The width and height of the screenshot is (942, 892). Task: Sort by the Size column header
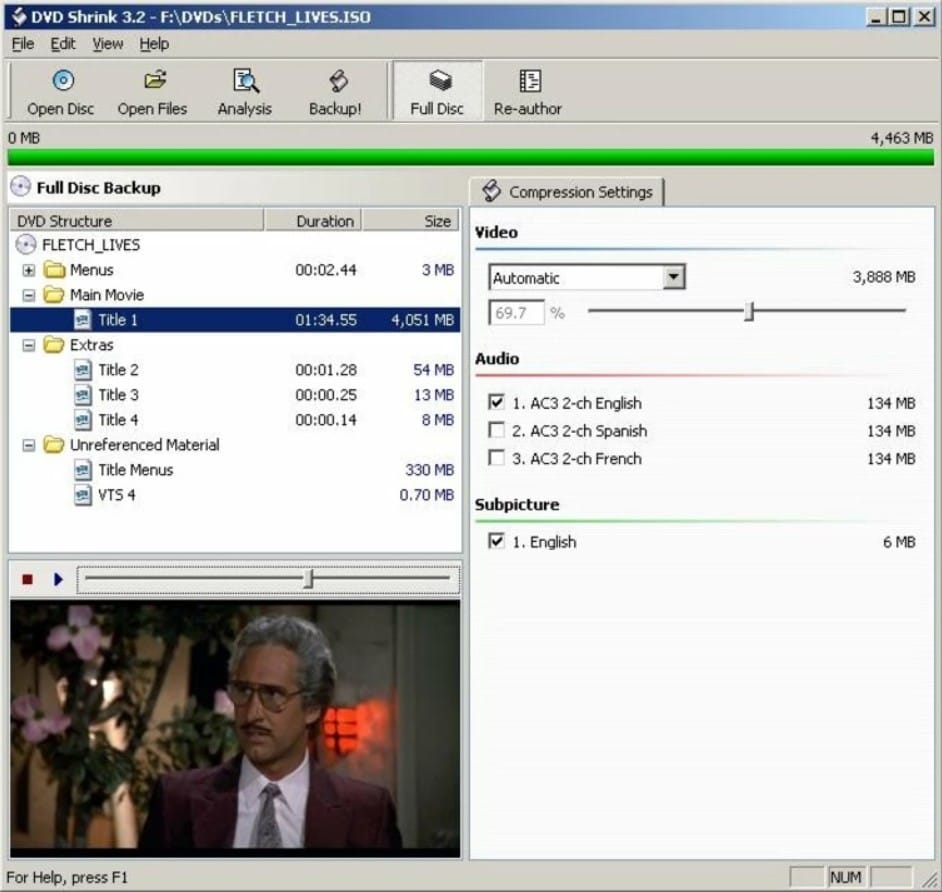(411, 220)
